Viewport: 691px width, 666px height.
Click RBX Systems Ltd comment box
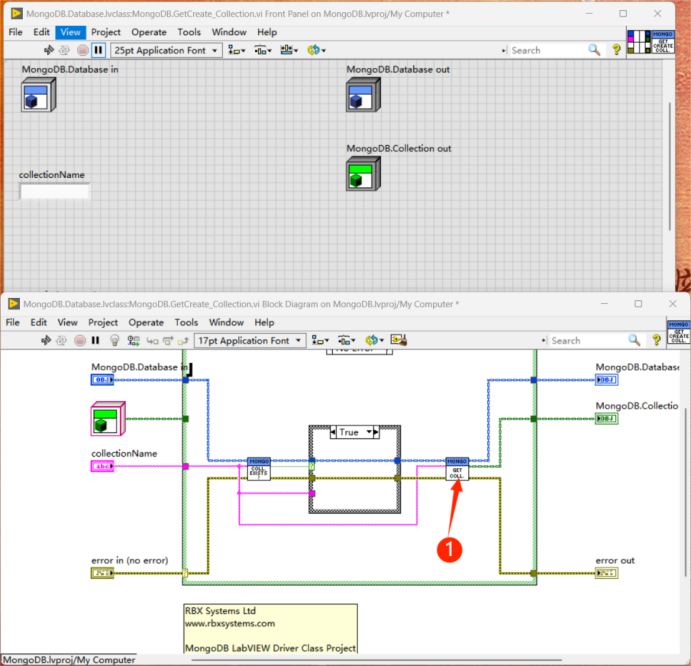pyautogui.click(x=270, y=629)
